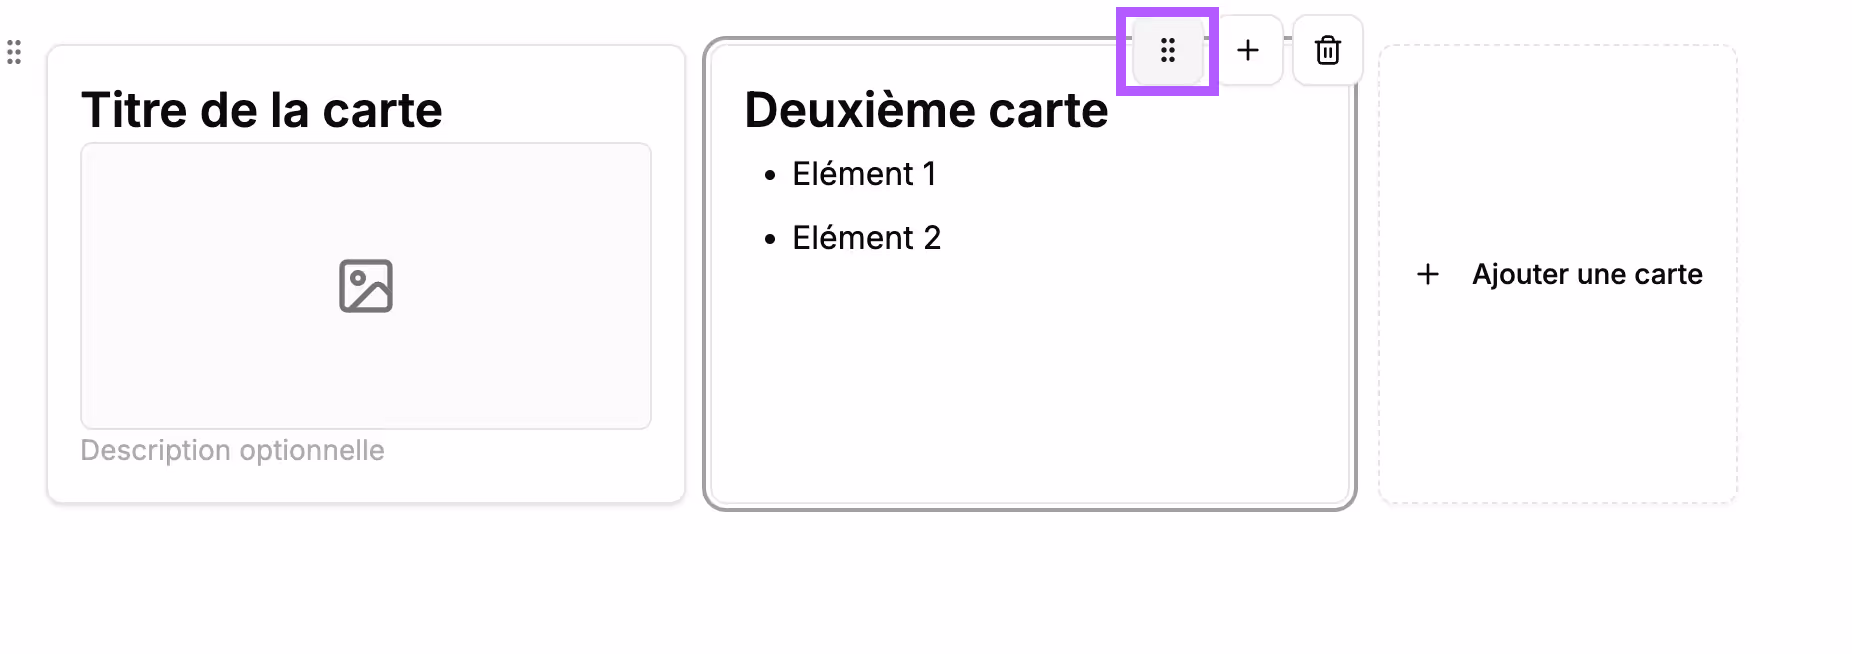Click the dashed Ajouter une carte placeholder card

point(1558,273)
